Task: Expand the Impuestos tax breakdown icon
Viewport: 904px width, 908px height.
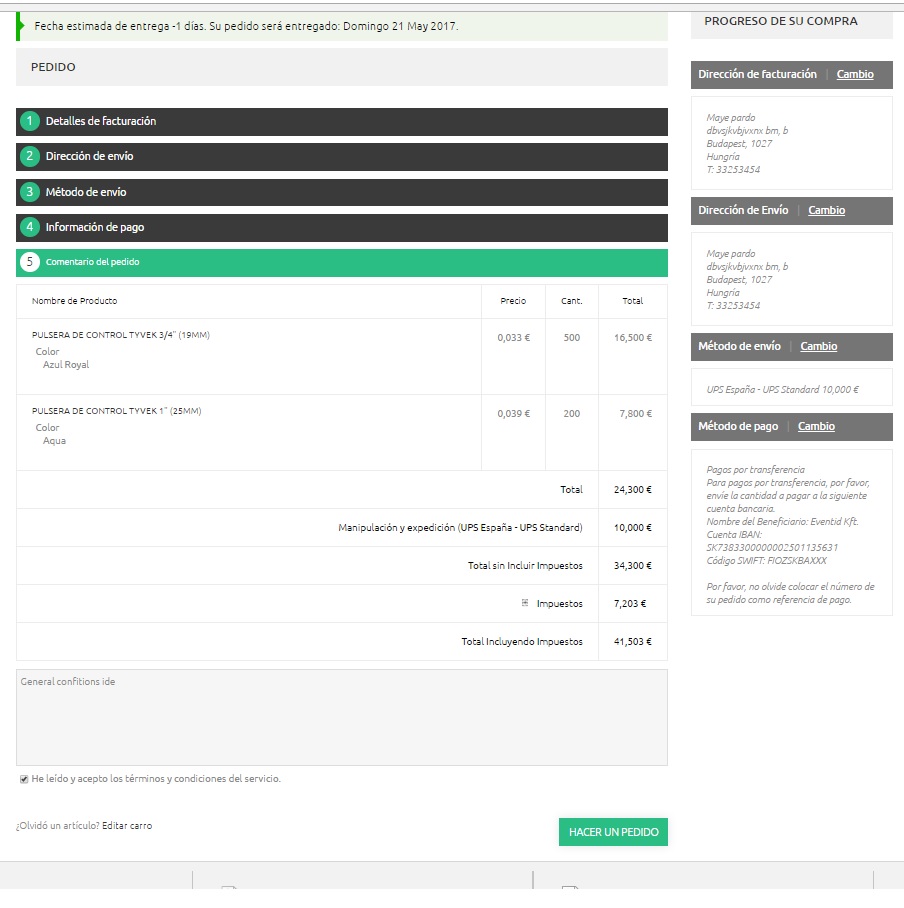Action: point(524,603)
